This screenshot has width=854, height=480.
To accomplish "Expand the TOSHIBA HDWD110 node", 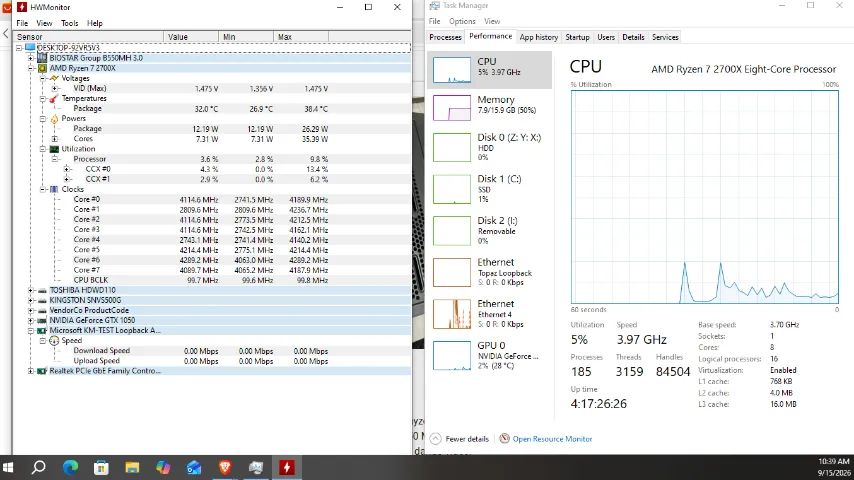I will click(31, 290).
